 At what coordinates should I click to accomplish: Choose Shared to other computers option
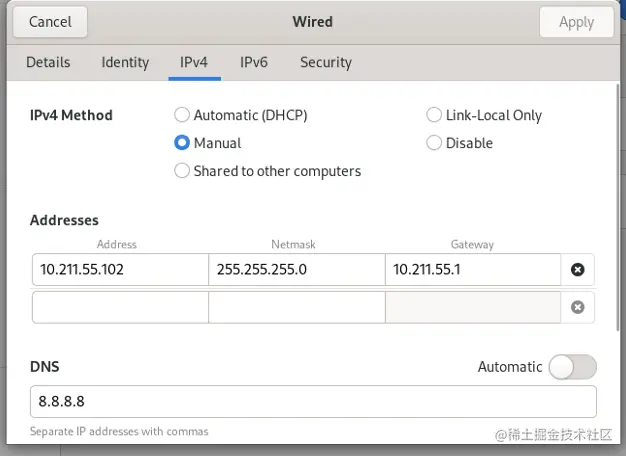pyautogui.click(x=182, y=171)
